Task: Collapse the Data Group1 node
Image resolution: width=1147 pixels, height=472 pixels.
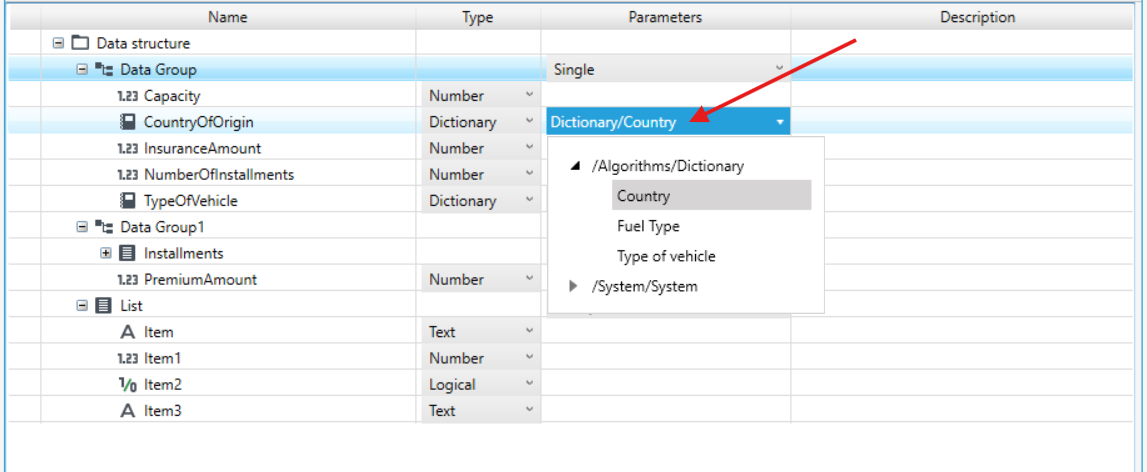Action: pyautogui.click(x=82, y=228)
